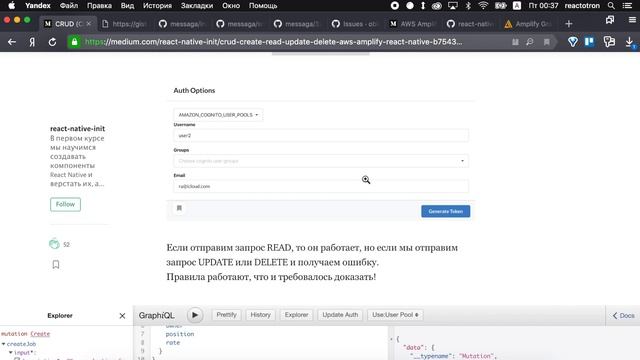Open the Закладки menu
640x360 pixels.
(x=197, y=6)
